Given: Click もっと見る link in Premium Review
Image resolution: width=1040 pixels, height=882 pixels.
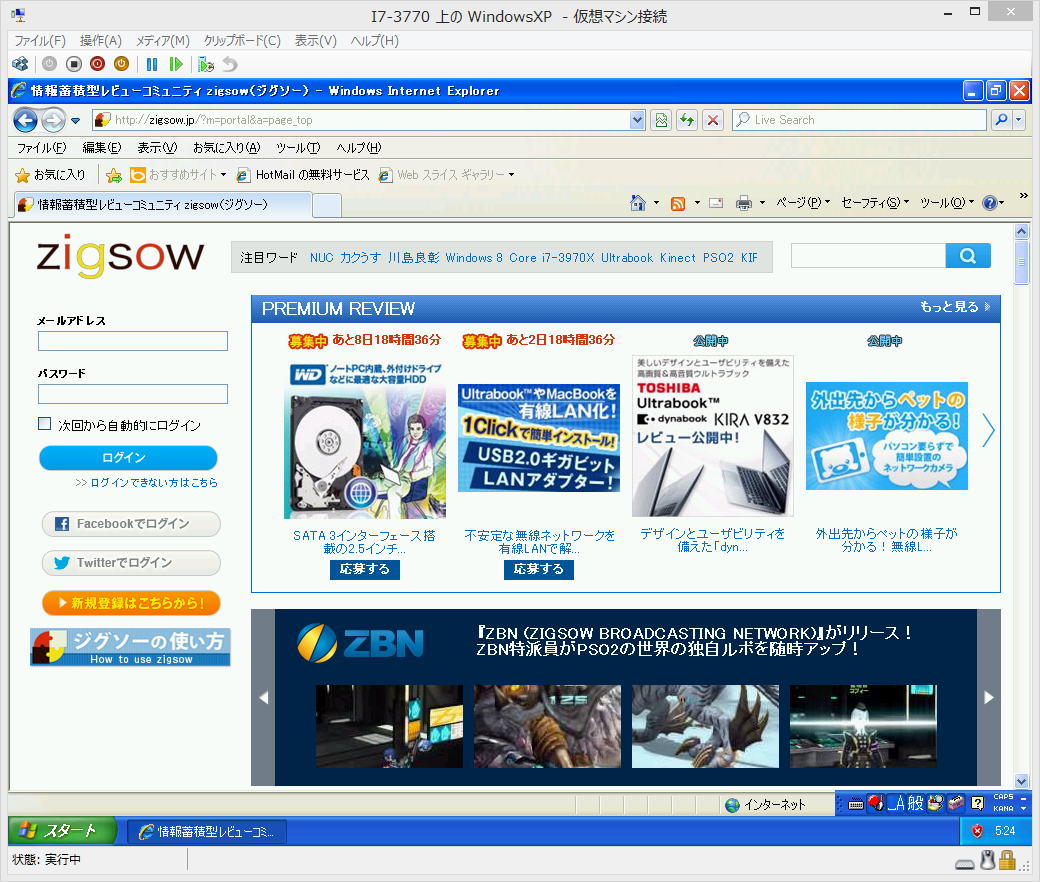Looking at the screenshot, I should (954, 306).
